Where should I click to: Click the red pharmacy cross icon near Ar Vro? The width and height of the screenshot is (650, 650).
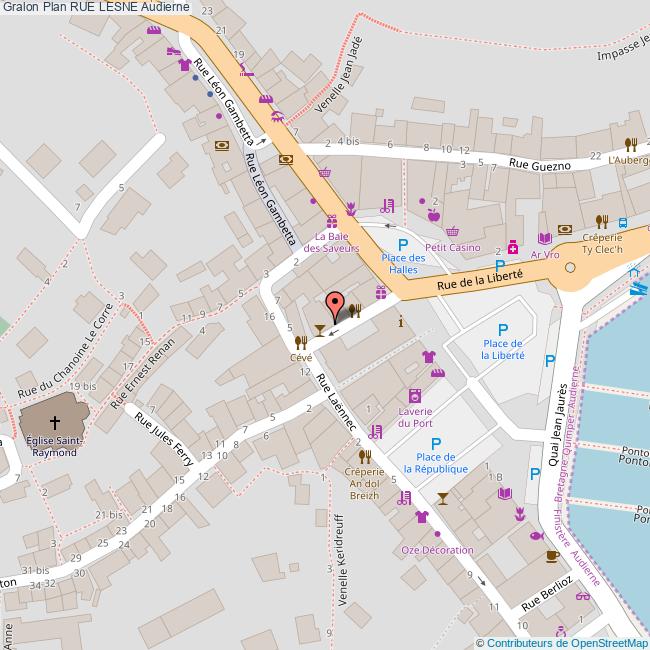[x=513, y=245]
